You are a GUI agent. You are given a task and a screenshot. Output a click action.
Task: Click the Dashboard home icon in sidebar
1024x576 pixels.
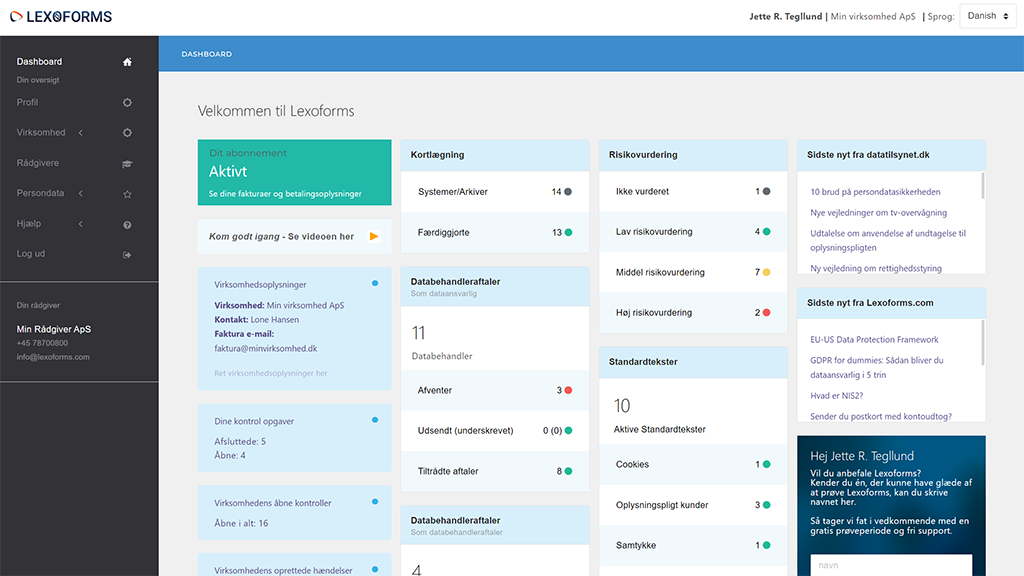click(x=127, y=61)
